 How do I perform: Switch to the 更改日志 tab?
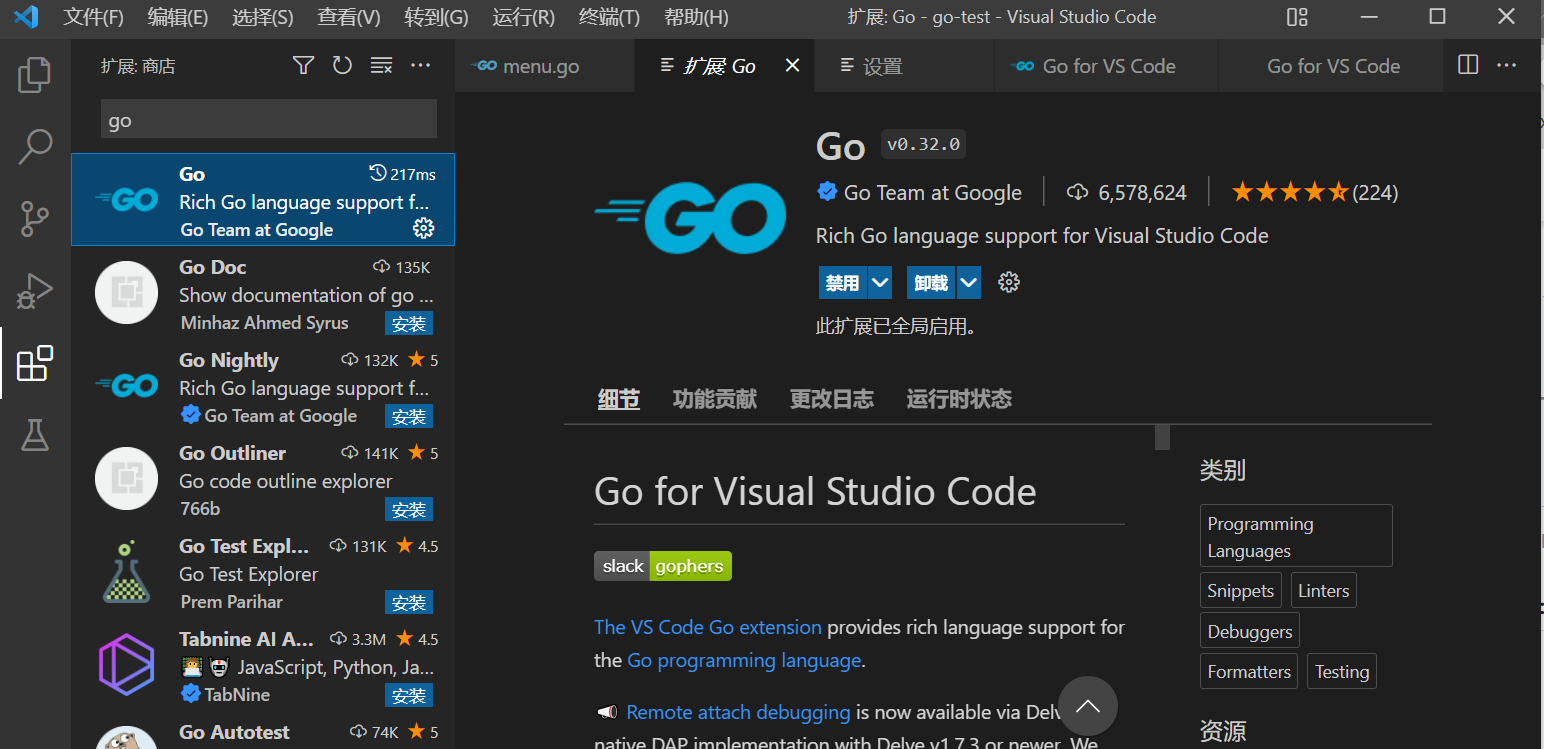click(x=831, y=400)
